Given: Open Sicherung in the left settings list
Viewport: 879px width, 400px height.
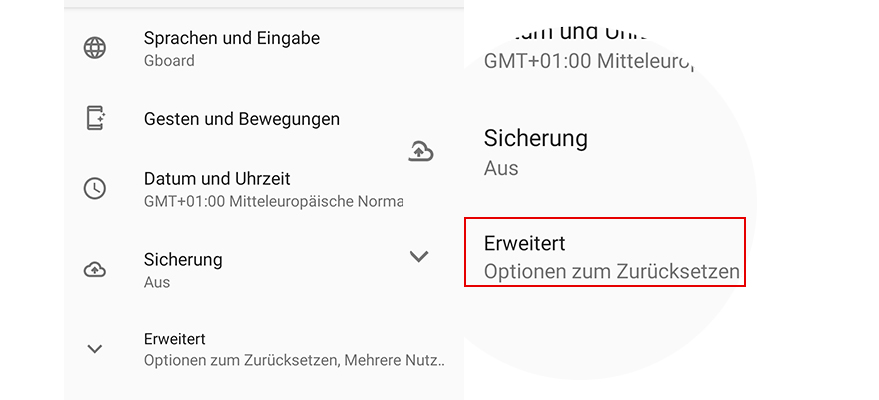Looking at the screenshot, I should click(183, 259).
